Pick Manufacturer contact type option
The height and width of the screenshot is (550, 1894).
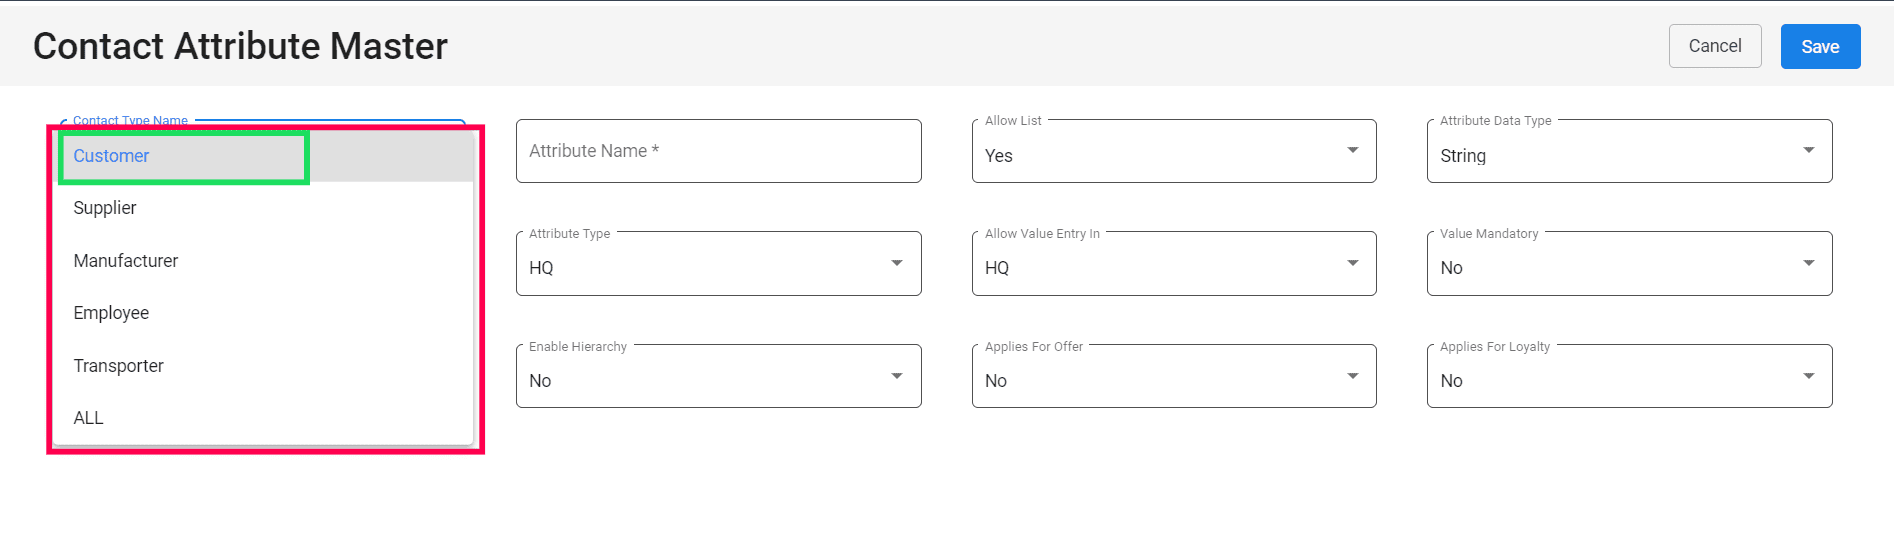126,261
